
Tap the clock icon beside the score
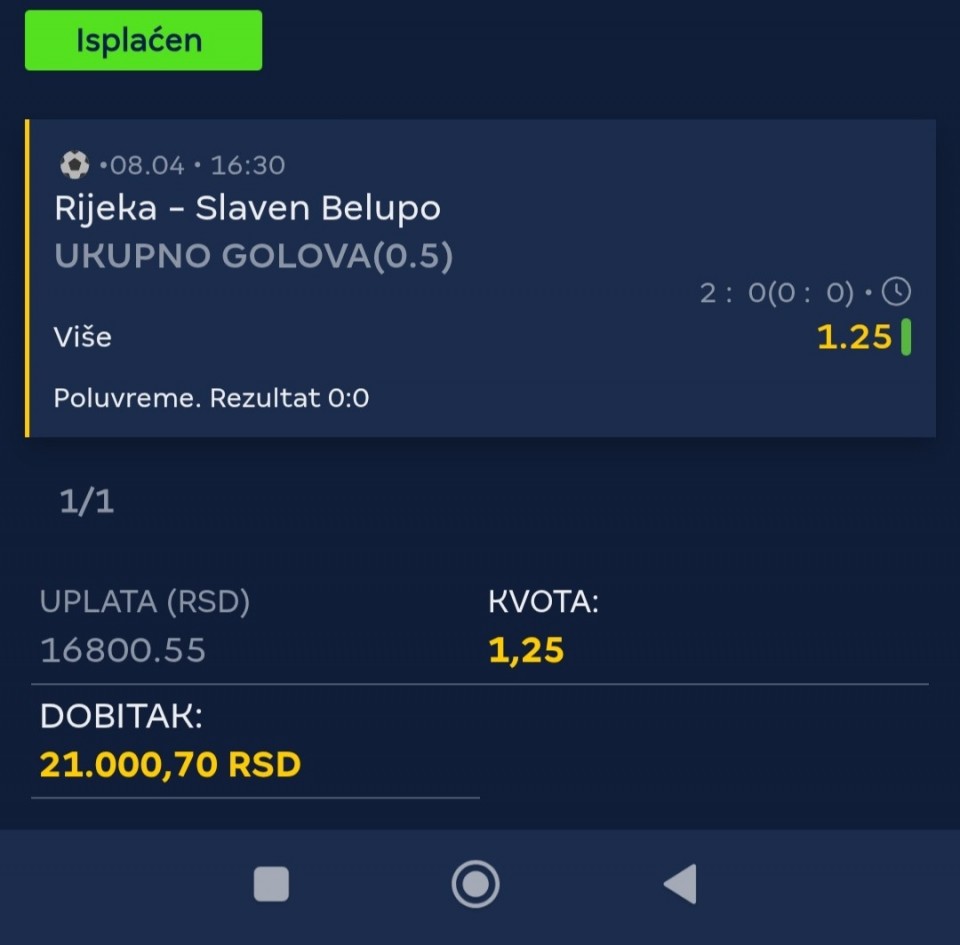896,291
